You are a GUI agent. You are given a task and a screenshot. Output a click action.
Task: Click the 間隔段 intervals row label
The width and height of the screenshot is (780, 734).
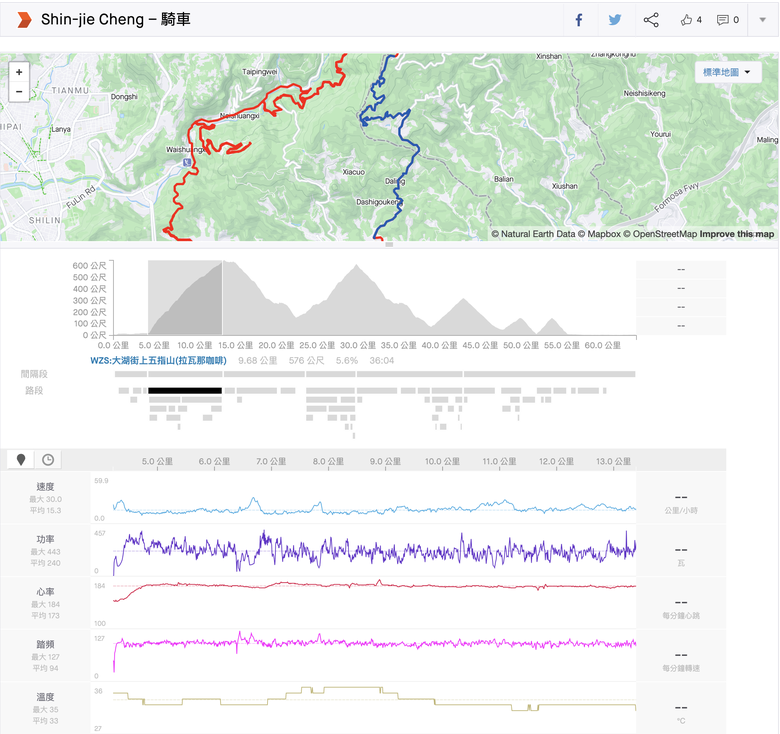tap(34, 374)
